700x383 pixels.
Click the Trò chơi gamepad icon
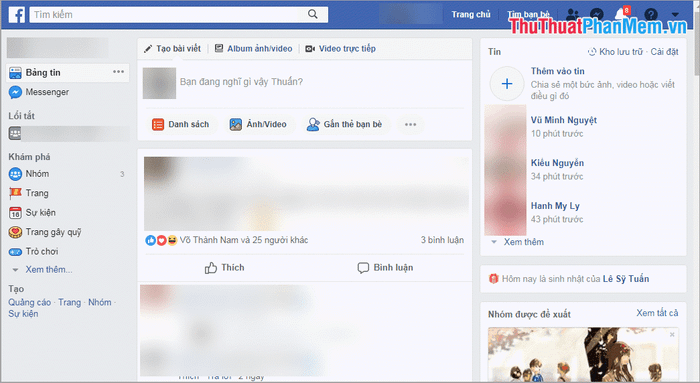click(15, 252)
